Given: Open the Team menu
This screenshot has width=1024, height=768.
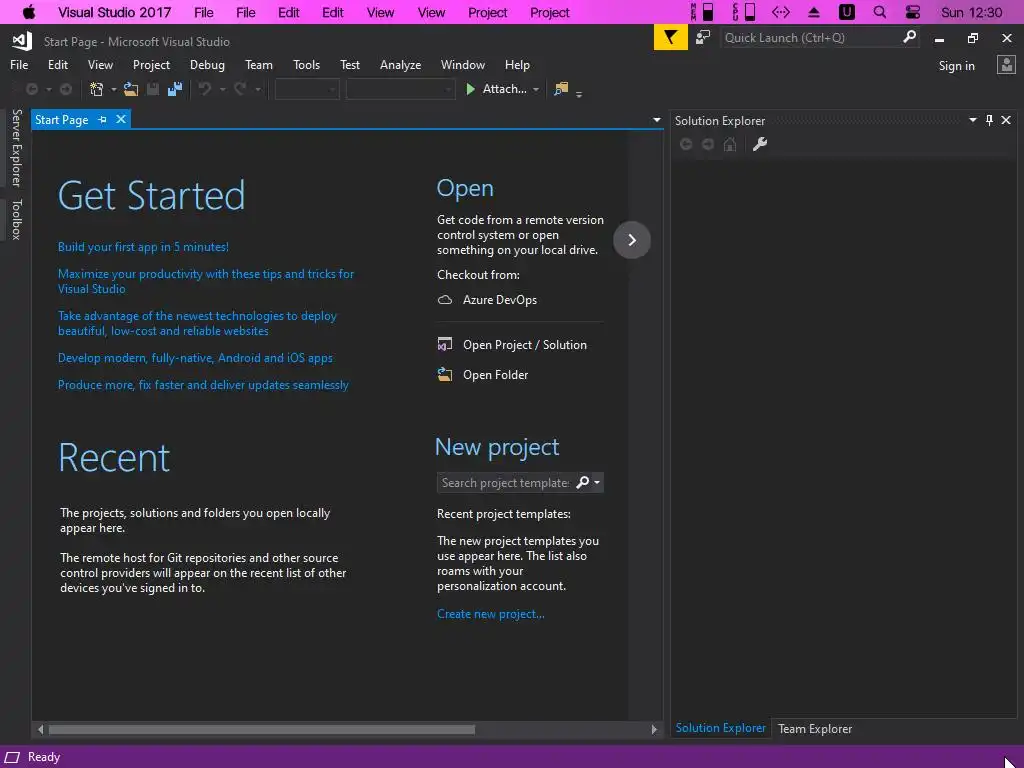Looking at the screenshot, I should (x=259, y=65).
